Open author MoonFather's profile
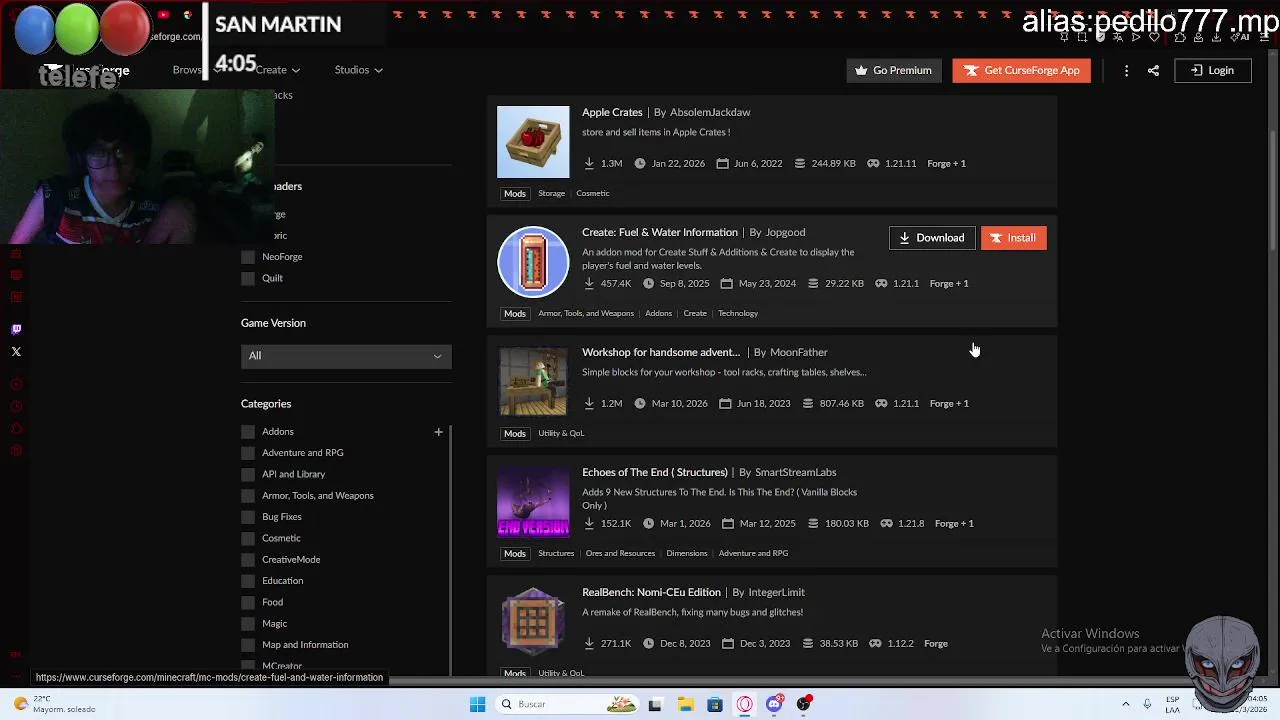The width and height of the screenshot is (1280, 720). (799, 352)
